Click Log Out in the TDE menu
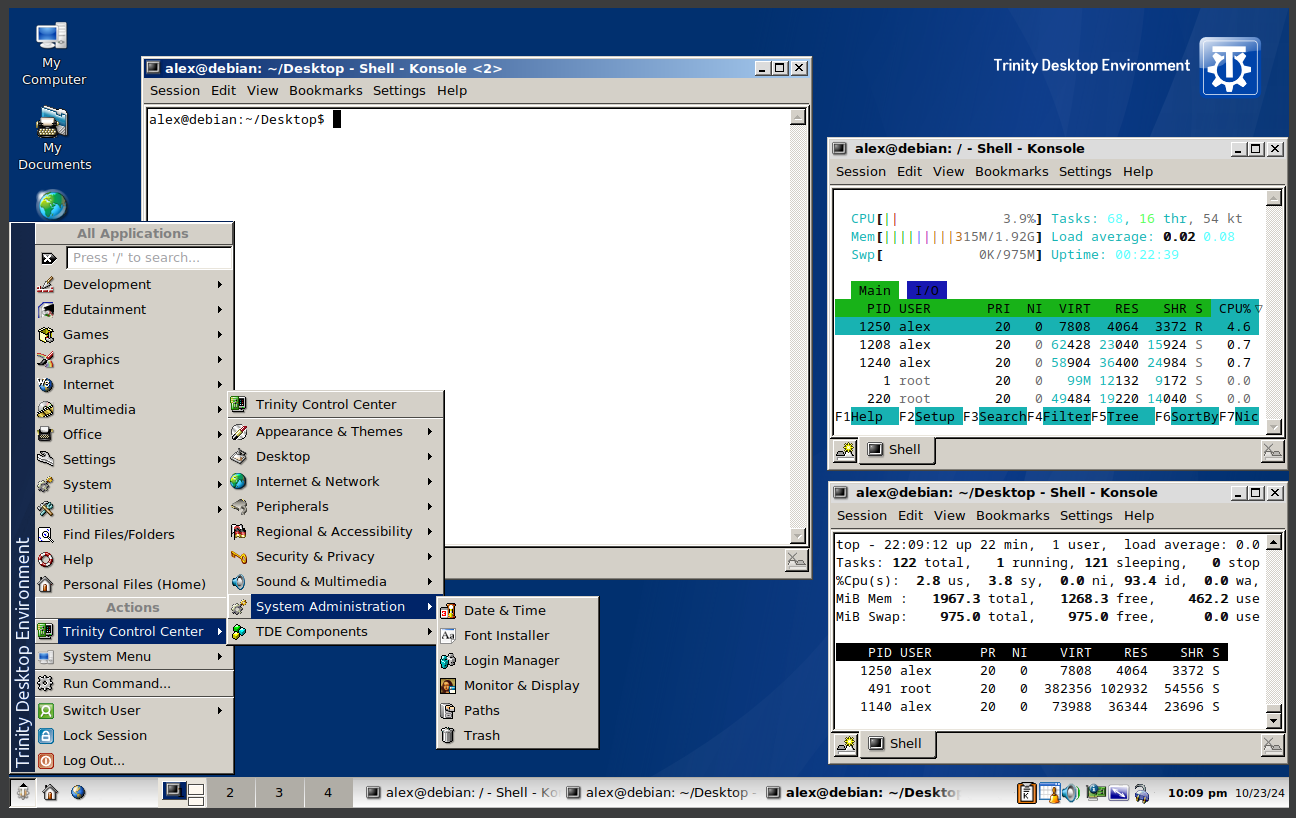 click(x=93, y=760)
